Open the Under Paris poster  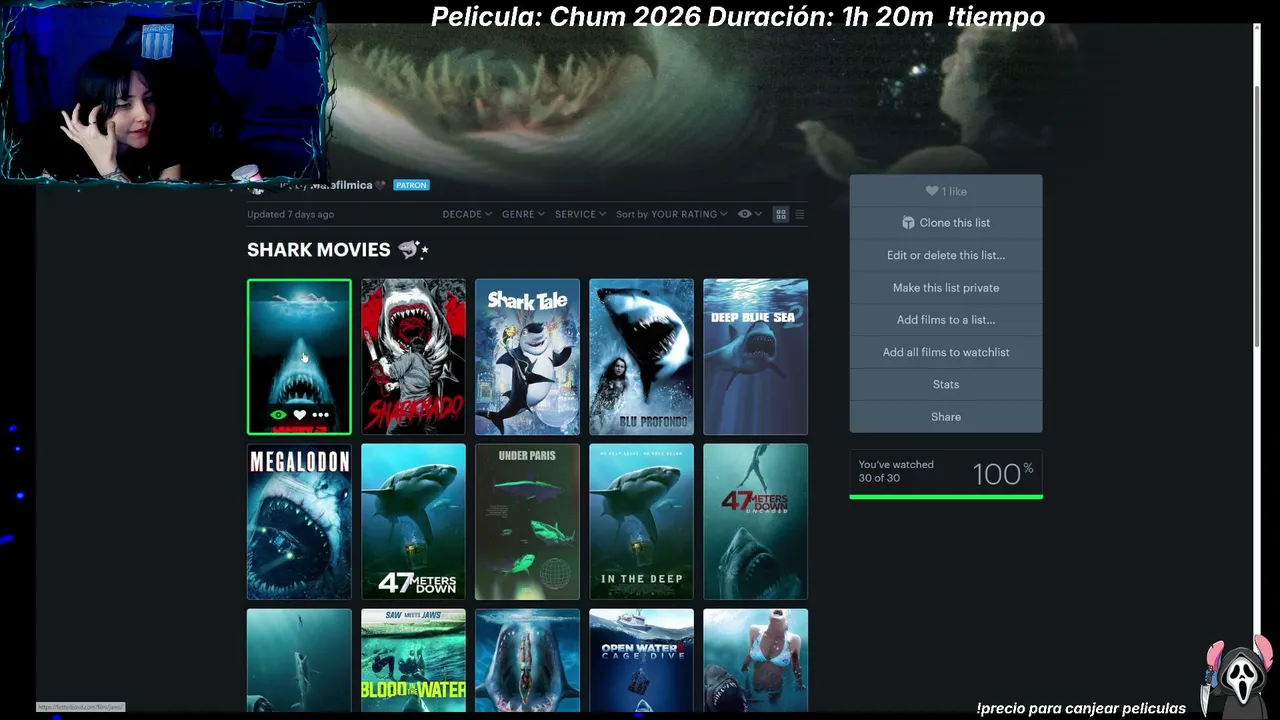click(527, 522)
